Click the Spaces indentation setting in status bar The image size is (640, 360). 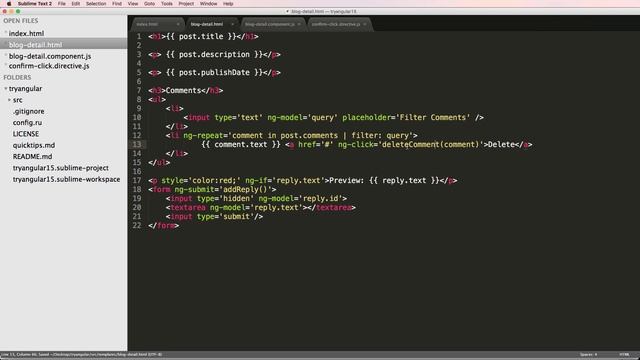pyautogui.click(x=588, y=354)
